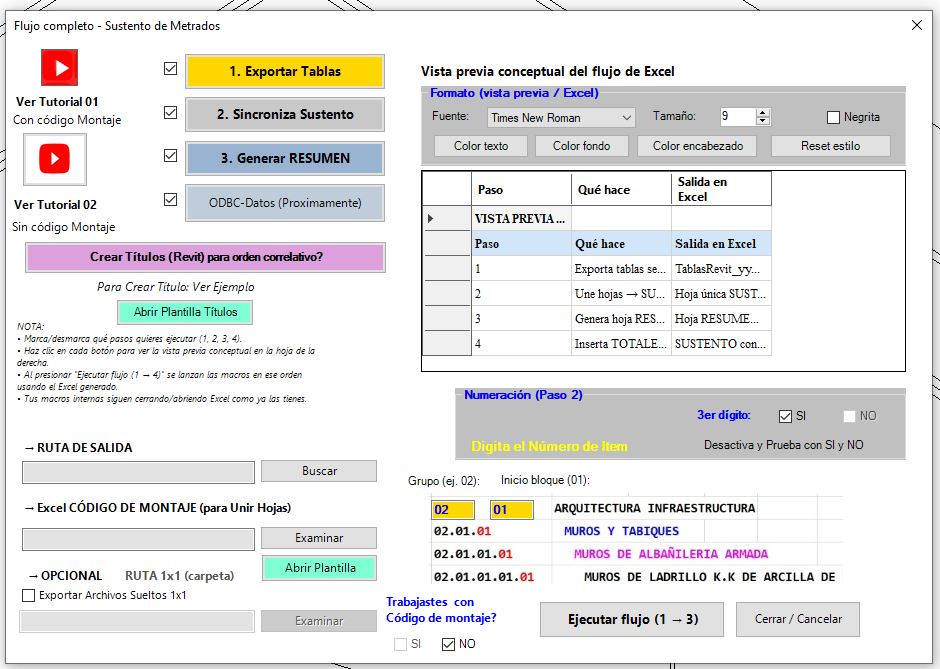940x669 pixels.
Task: Click row selector arrow for VISTA PREVIA row
Action: (447, 219)
